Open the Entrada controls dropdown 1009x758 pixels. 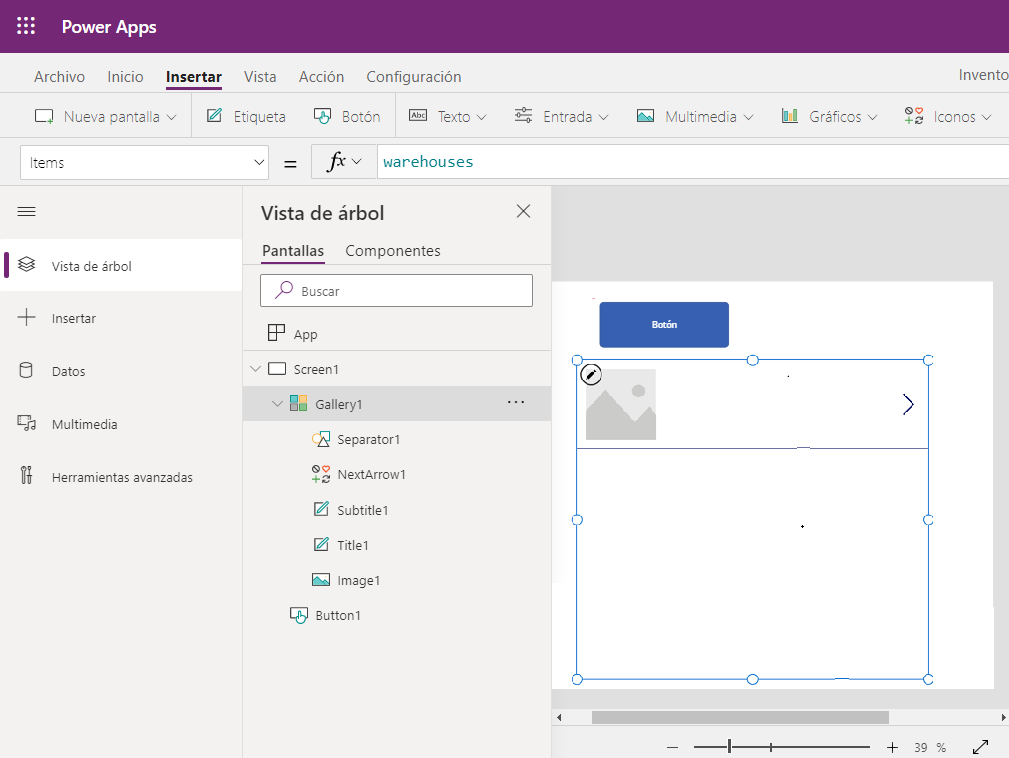click(561, 116)
